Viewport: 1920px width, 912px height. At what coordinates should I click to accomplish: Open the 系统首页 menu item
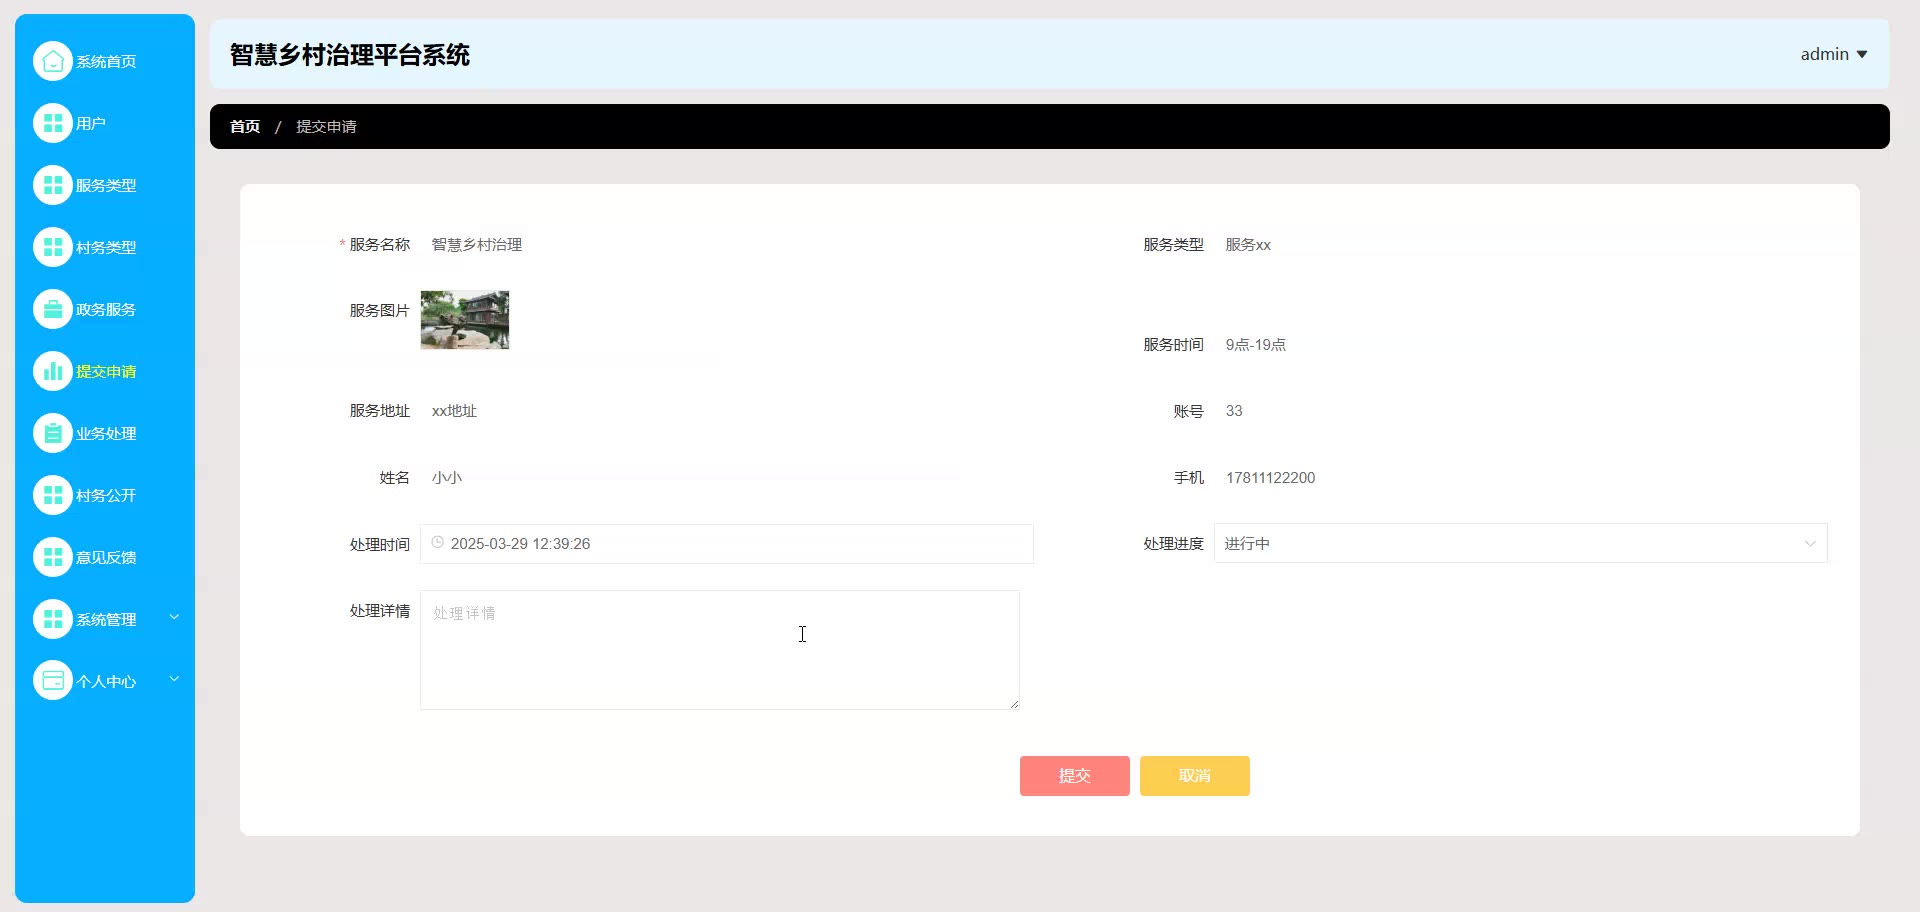(105, 61)
